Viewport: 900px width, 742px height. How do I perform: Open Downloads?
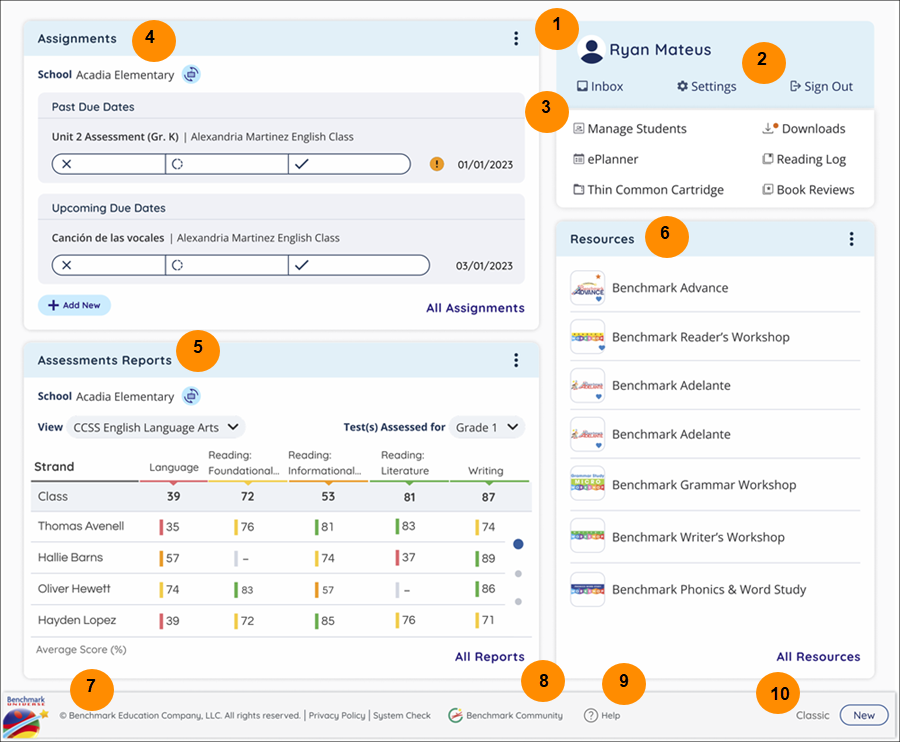coord(804,129)
